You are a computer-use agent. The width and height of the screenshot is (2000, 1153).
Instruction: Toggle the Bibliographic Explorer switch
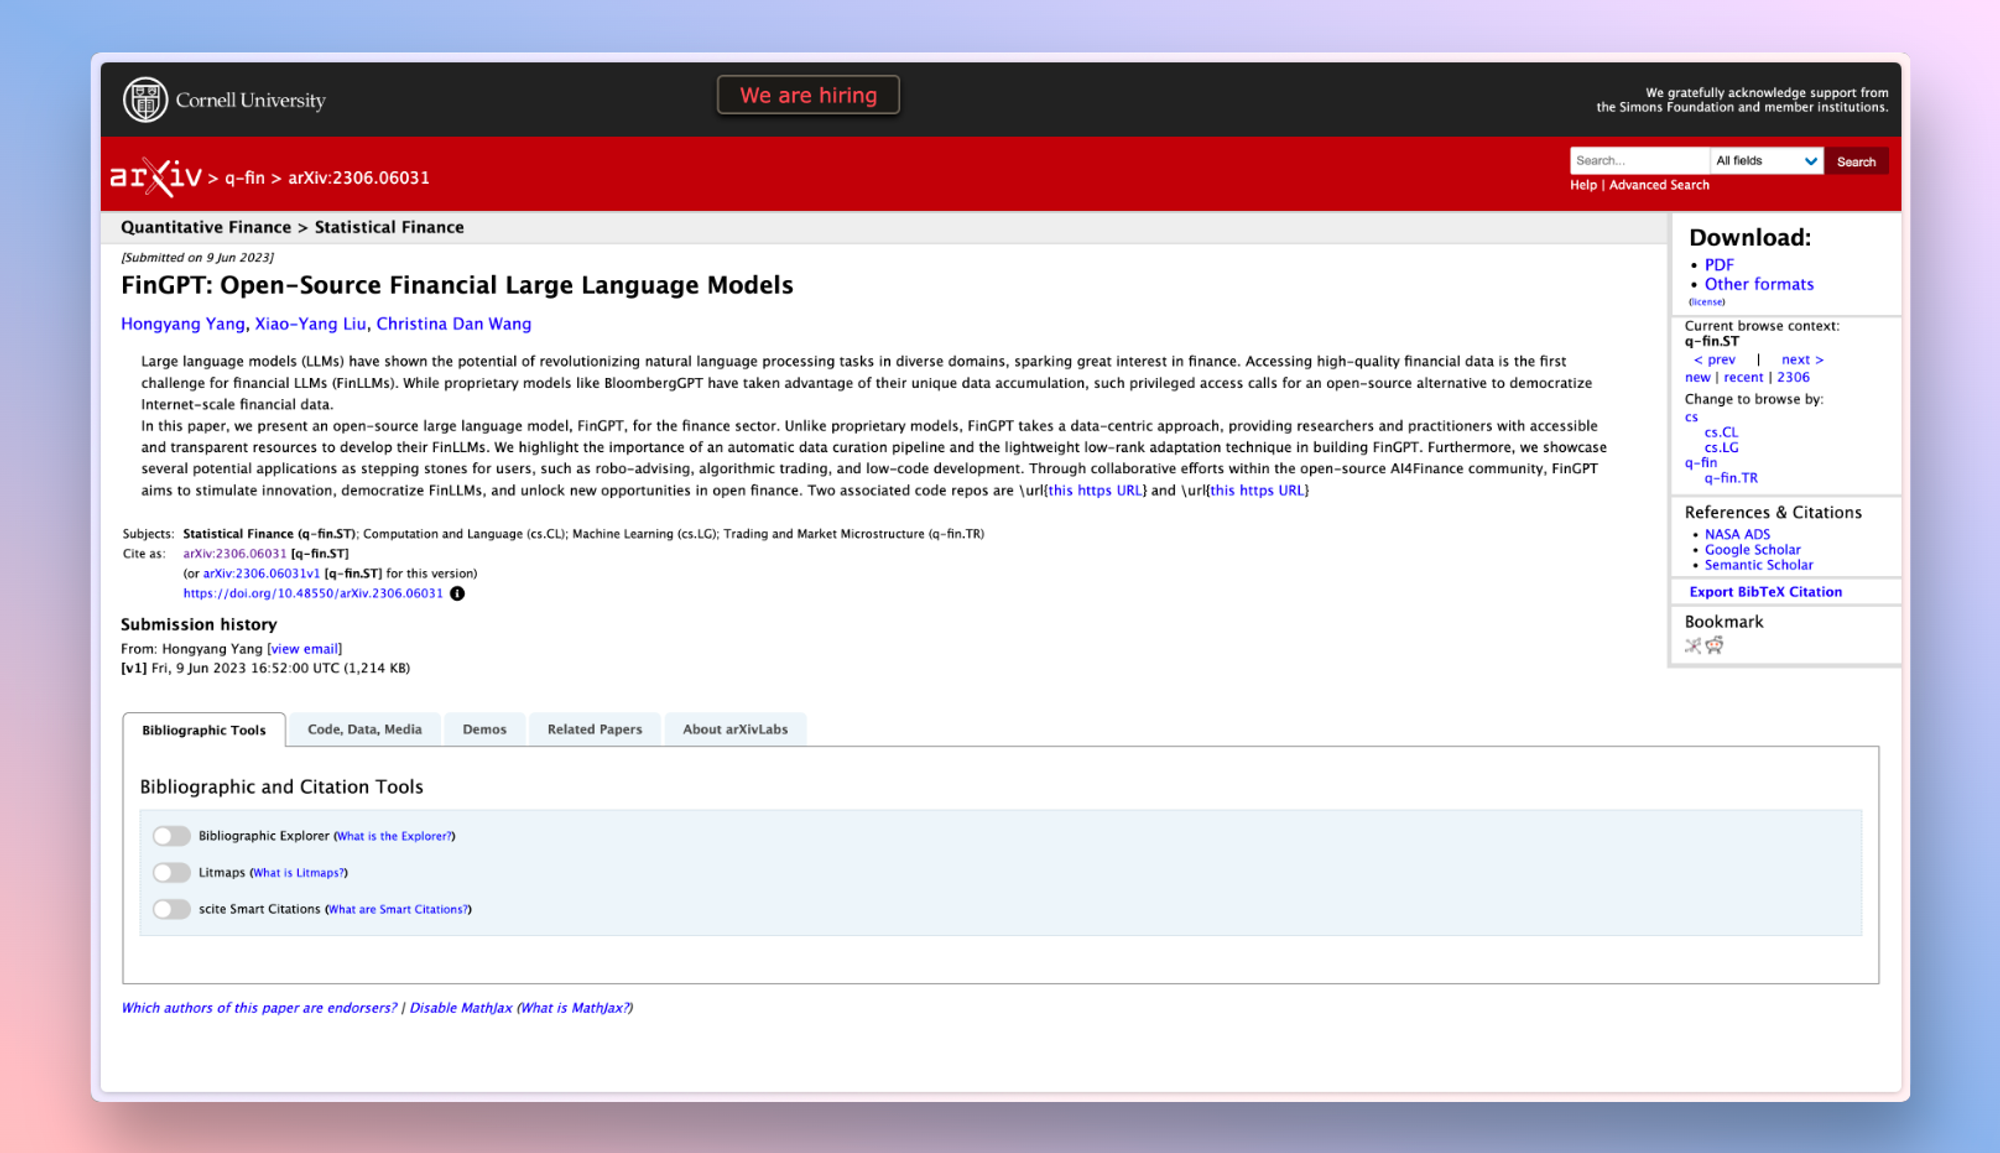[x=171, y=835]
